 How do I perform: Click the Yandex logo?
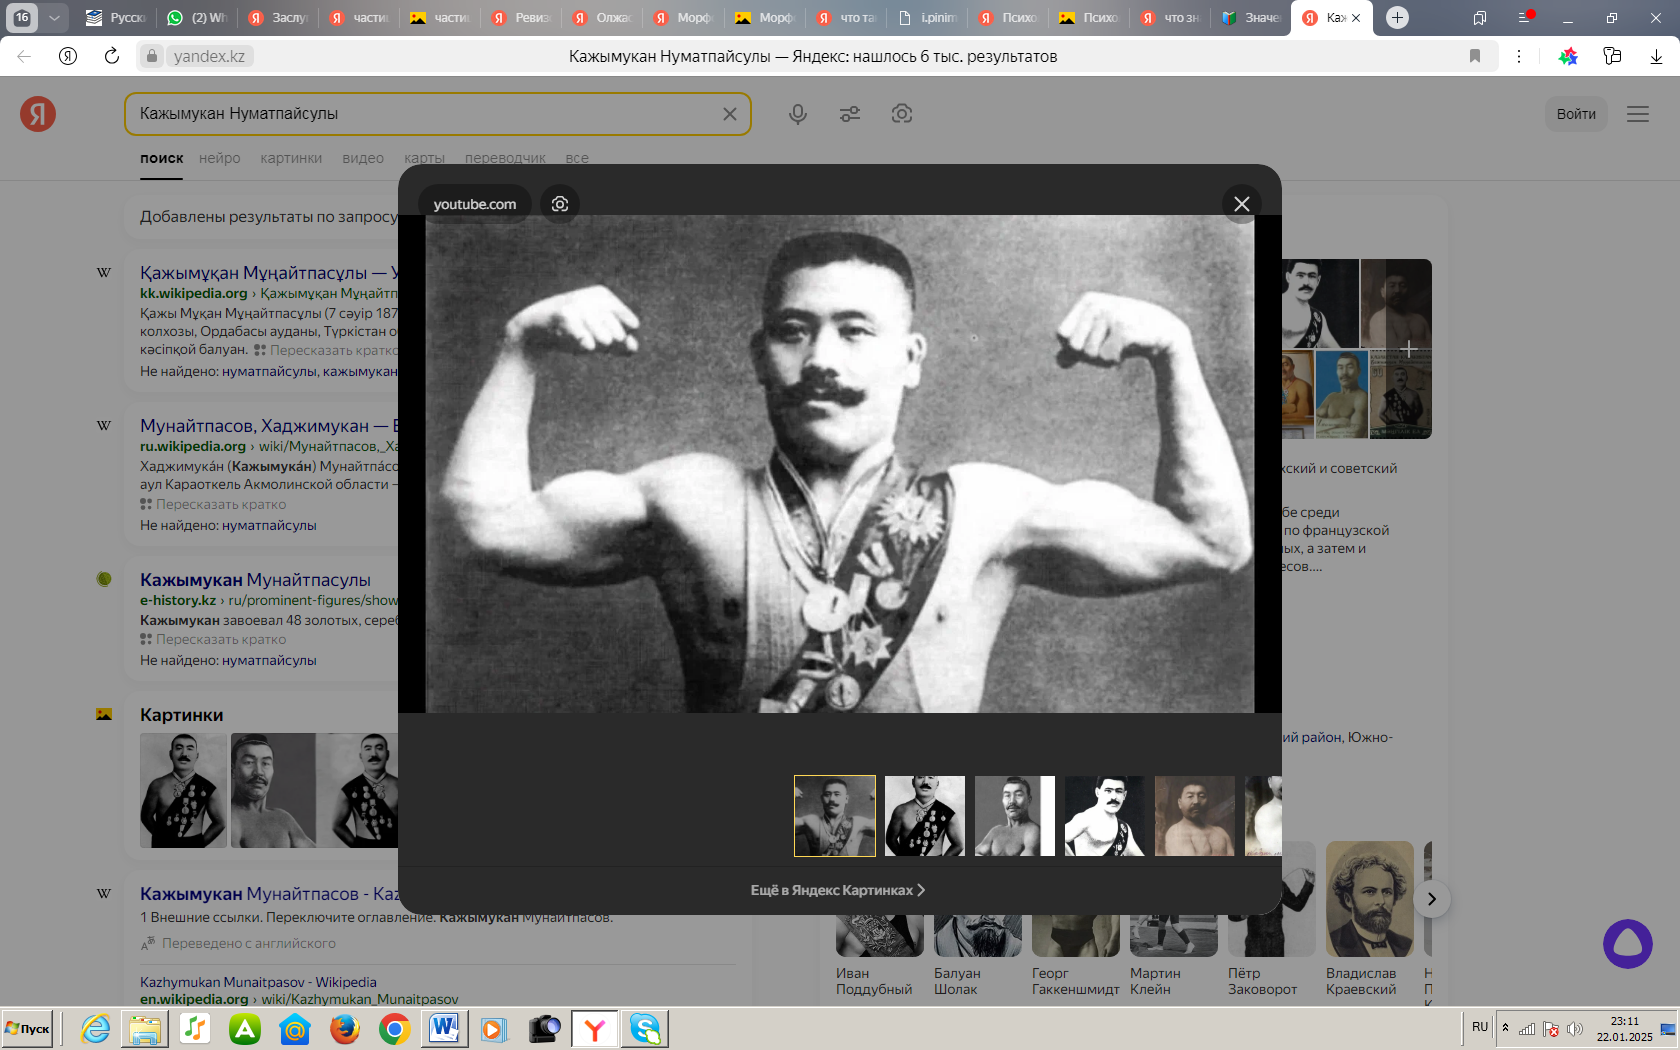38,114
